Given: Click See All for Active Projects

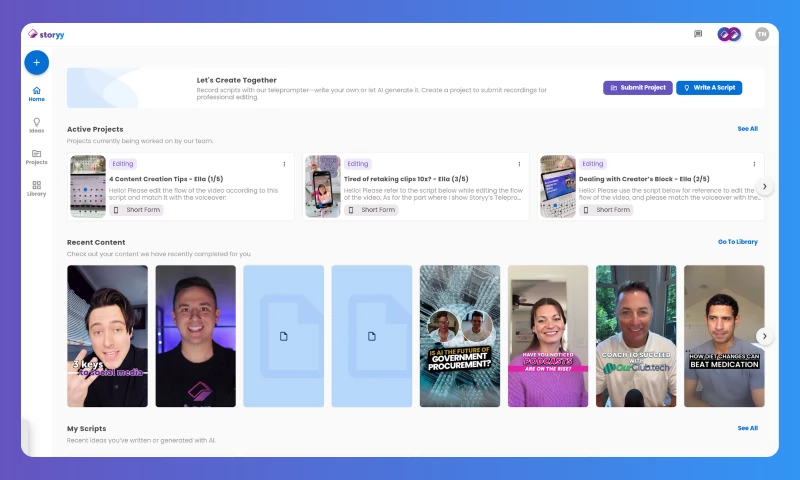Looking at the screenshot, I should tap(747, 129).
